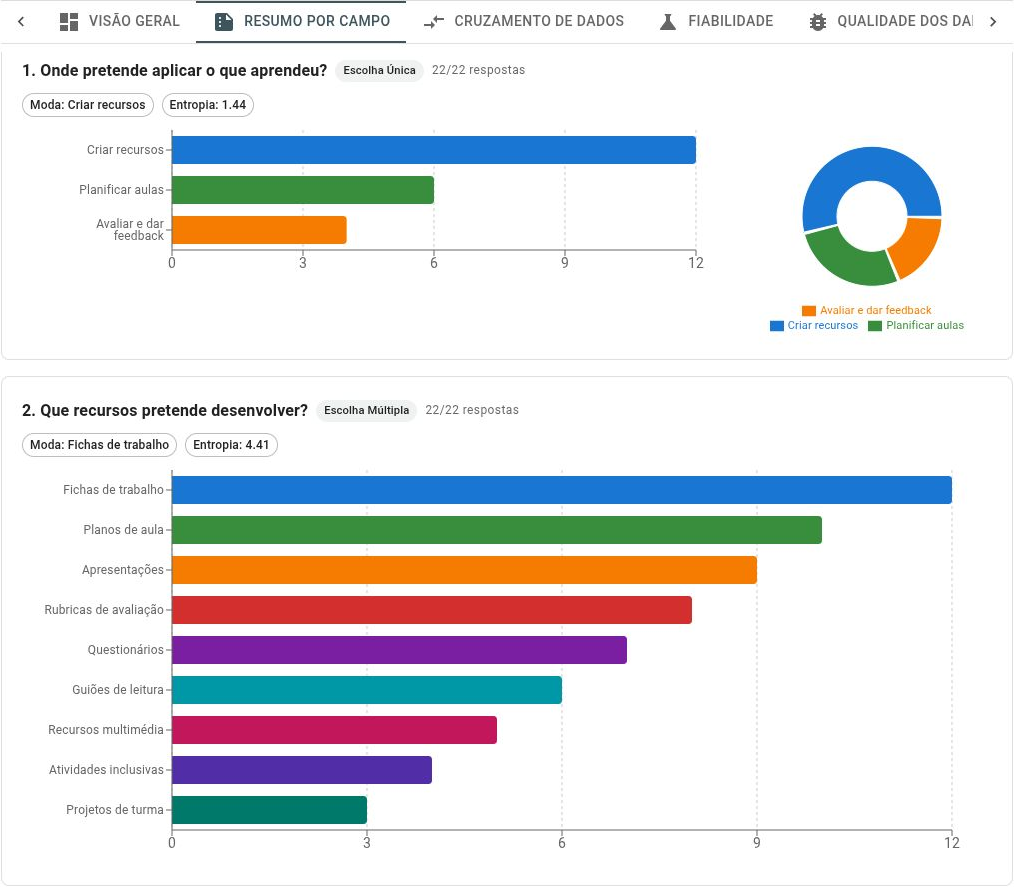Select the Resumo por Campo tab
This screenshot has height=887, width=1014.
click(301, 21)
